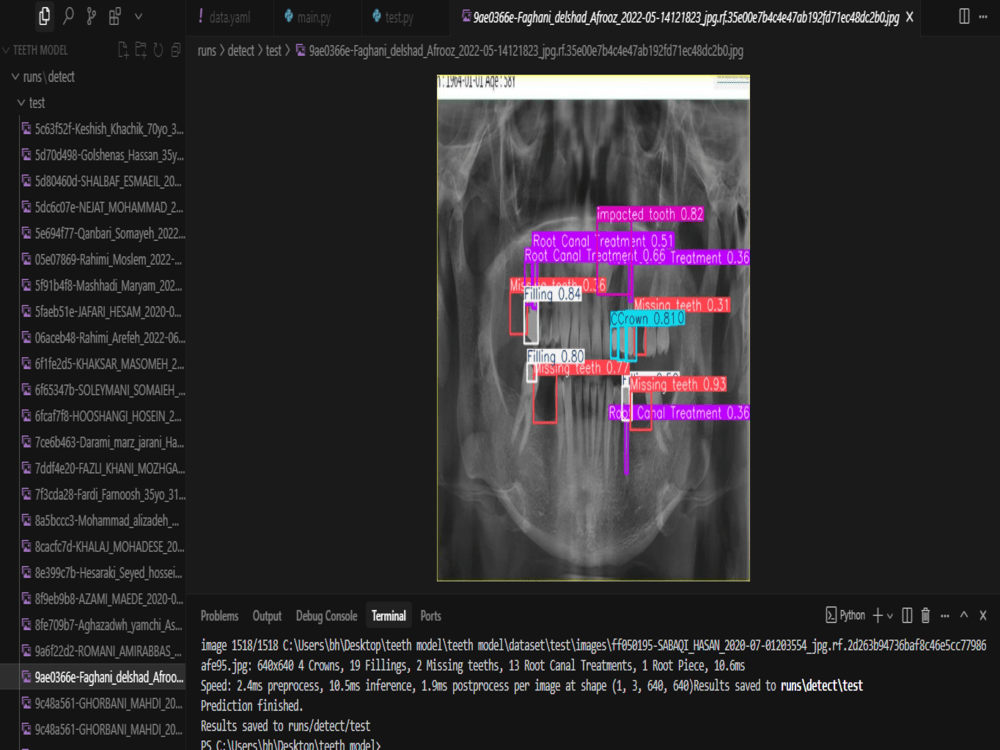The image size is (1000, 750).
Task: Split the terminal pane
Action: tap(907, 615)
